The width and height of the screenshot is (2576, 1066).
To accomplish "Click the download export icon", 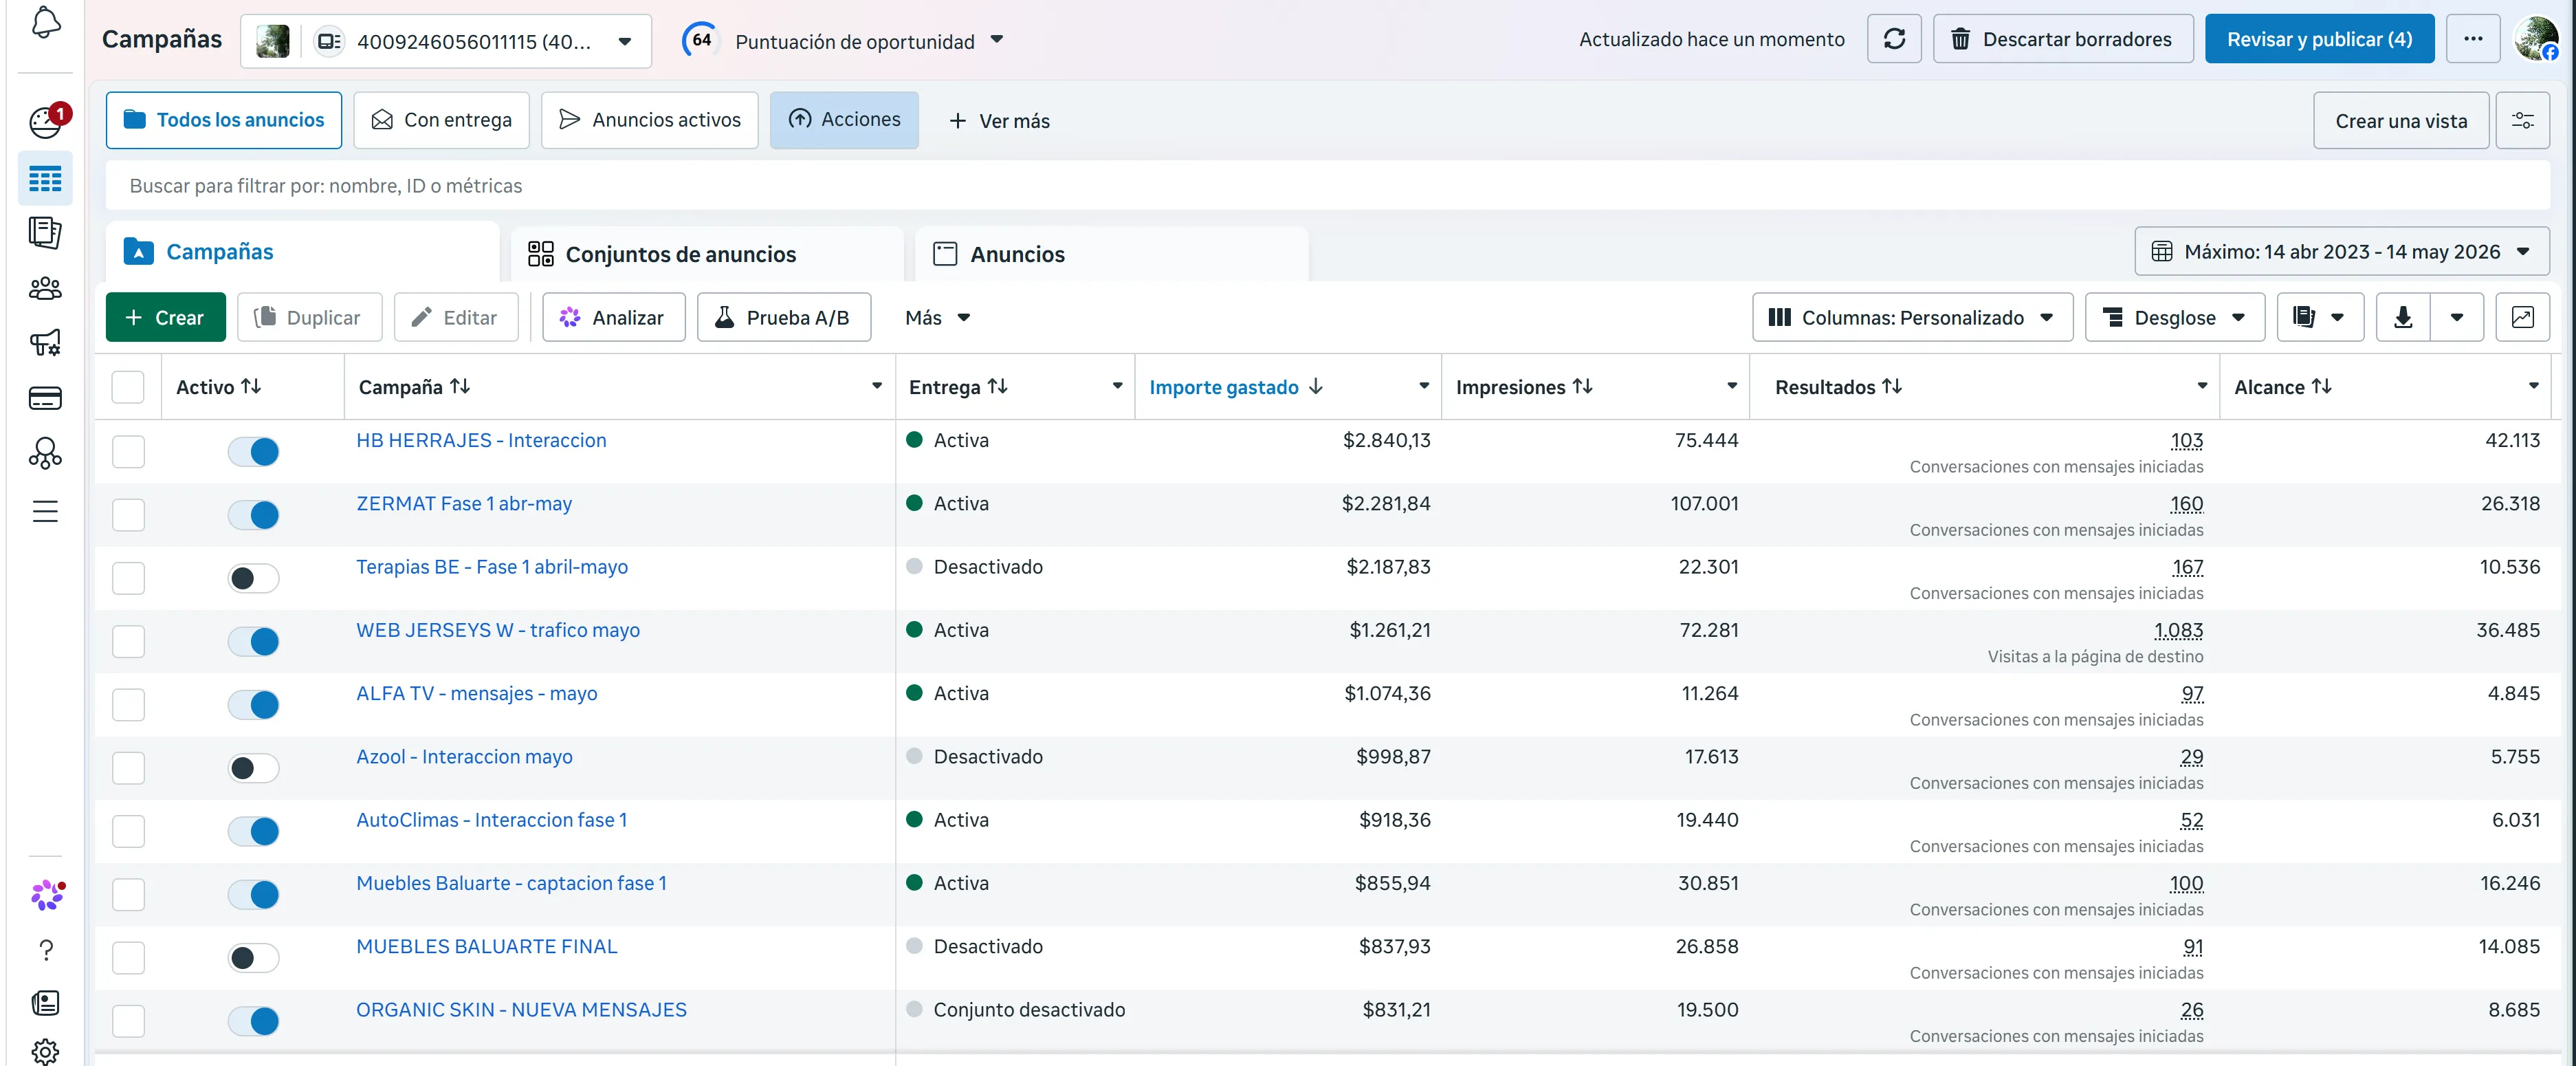I will [x=2403, y=318].
